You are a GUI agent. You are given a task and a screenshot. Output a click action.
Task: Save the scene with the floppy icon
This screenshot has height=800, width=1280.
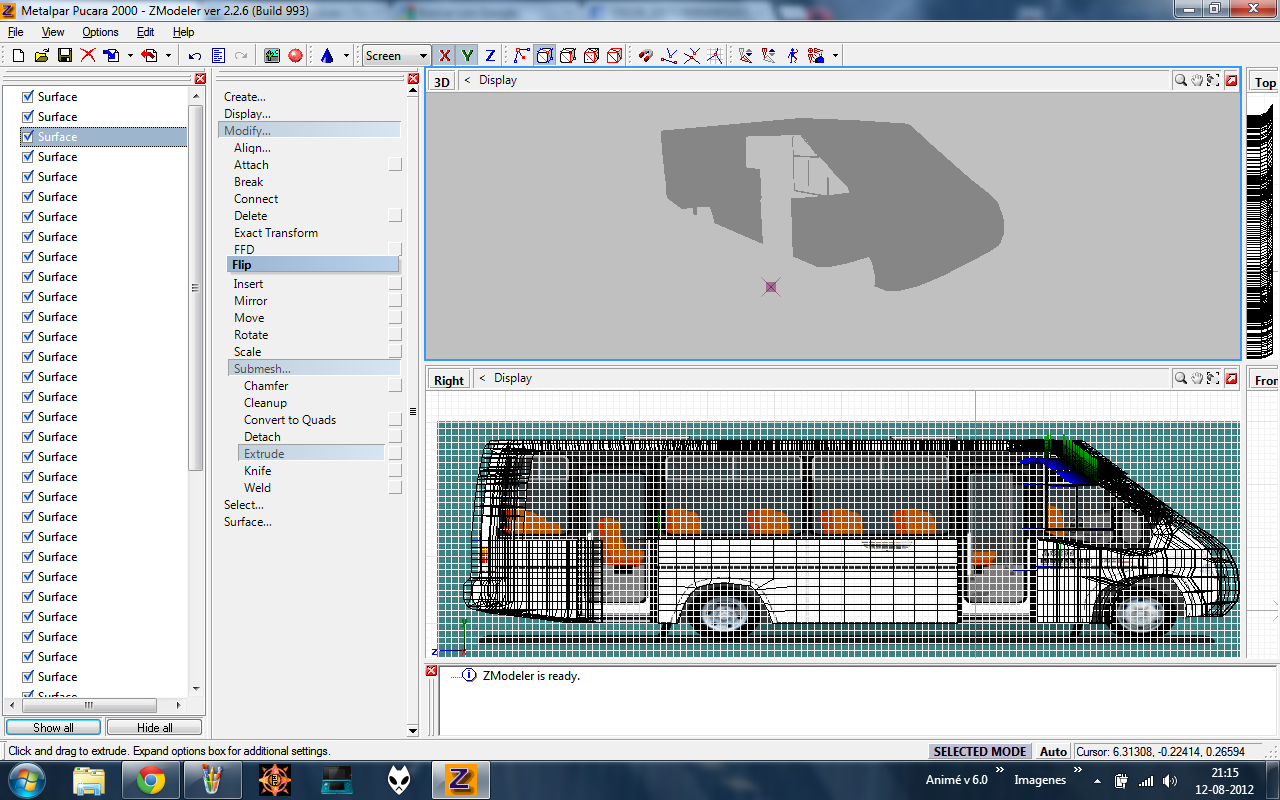click(65, 56)
